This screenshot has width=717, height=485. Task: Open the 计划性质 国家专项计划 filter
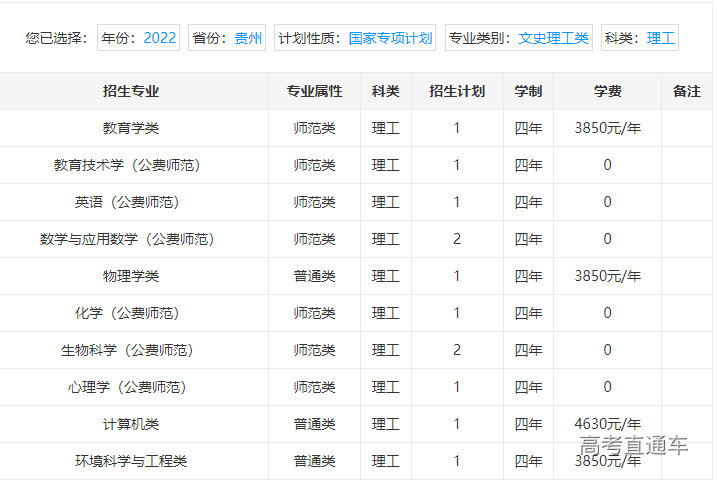pyautogui.click(x=355, y=39)
